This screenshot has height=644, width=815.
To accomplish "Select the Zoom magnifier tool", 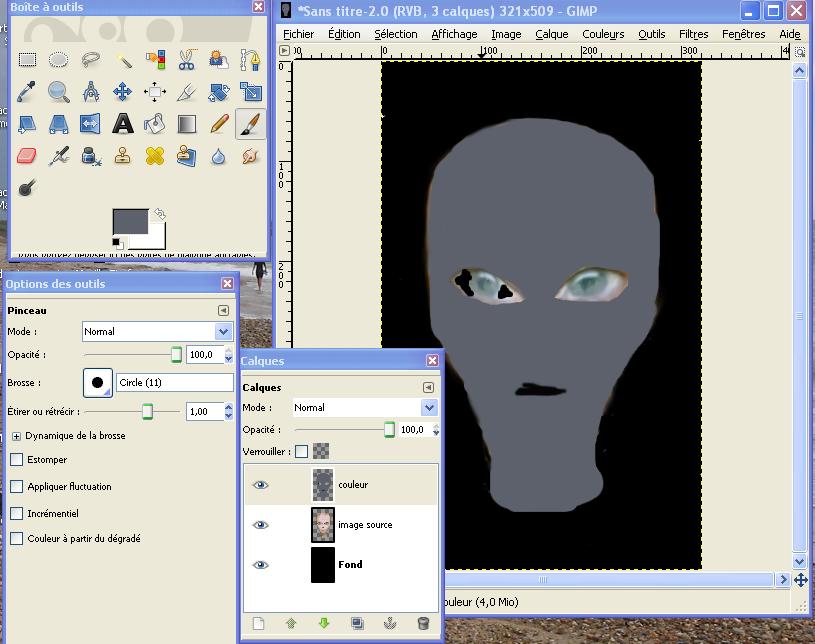I will (59, 92).
